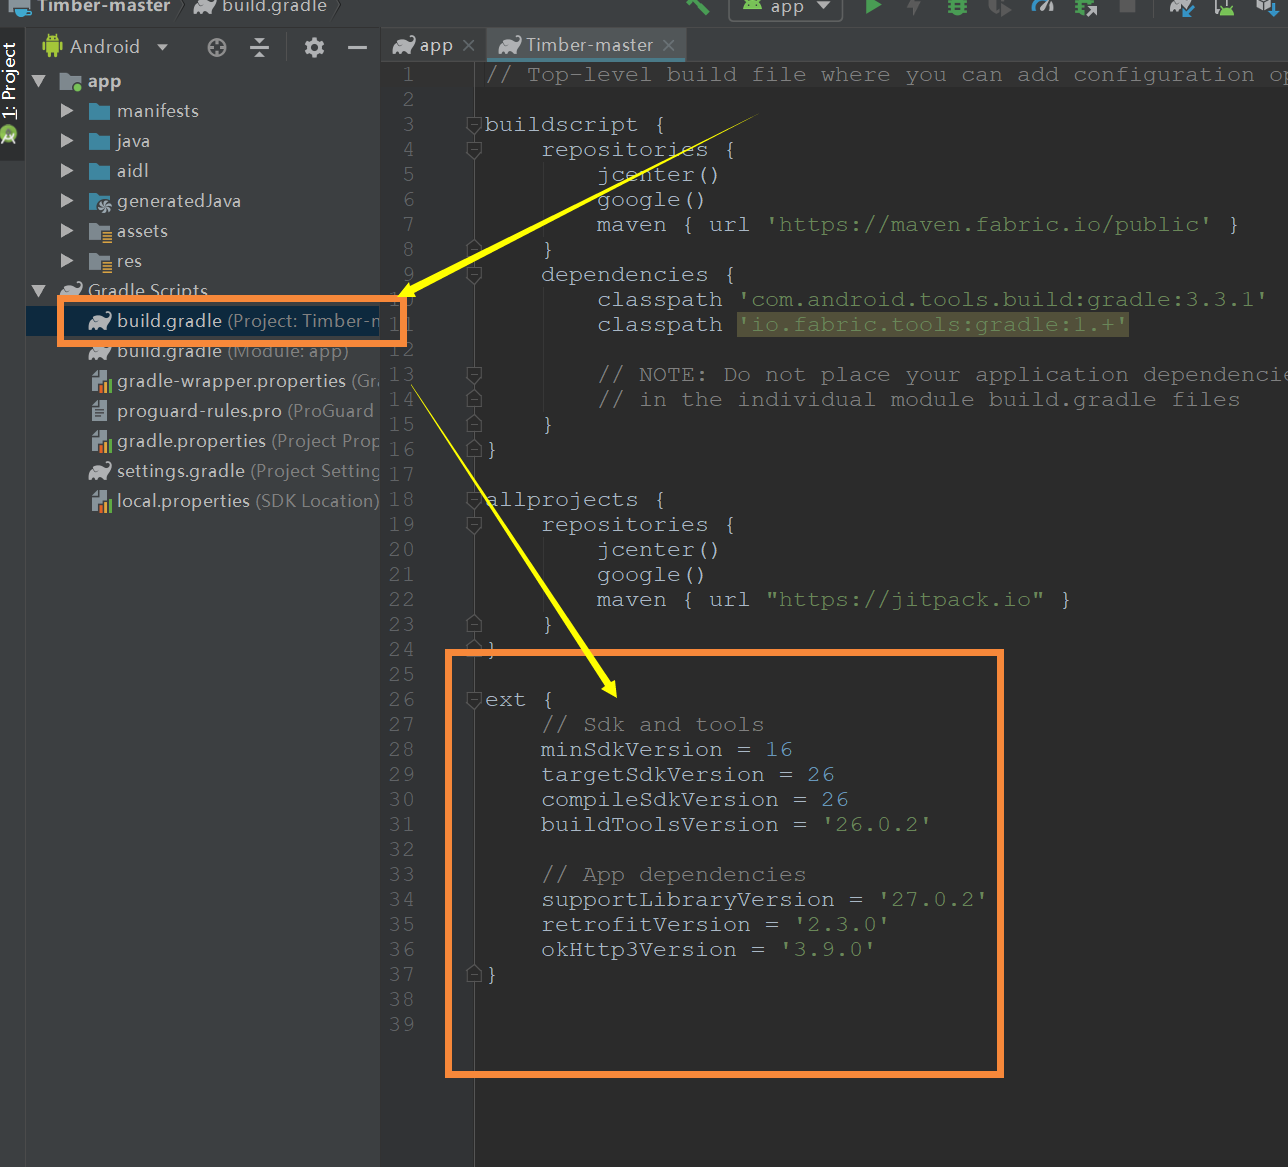Hide the Project panel with minus icon

tap(357, 47)
